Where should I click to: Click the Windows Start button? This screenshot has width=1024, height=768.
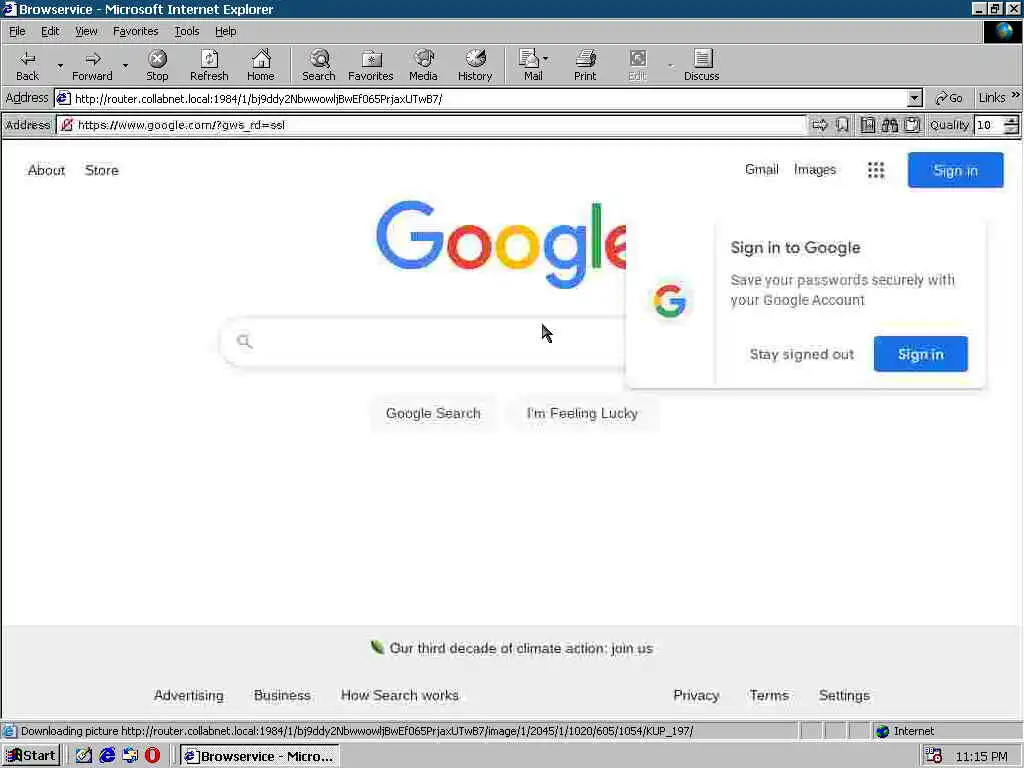coord(31,756)
